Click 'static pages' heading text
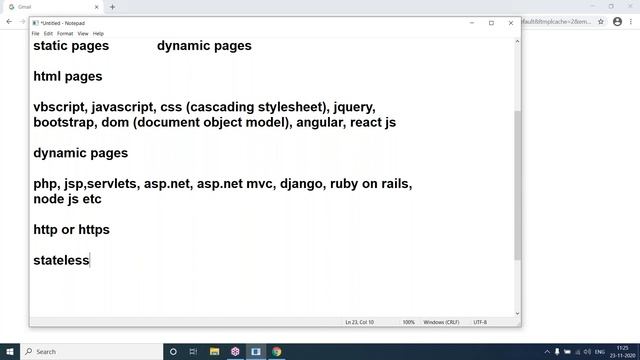 tap(71, 46)
